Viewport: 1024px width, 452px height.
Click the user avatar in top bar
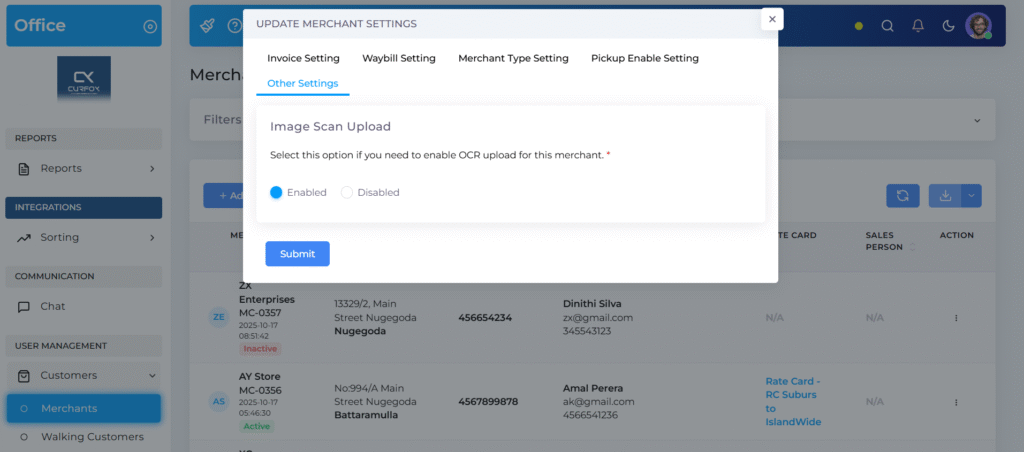coord(978,26)
